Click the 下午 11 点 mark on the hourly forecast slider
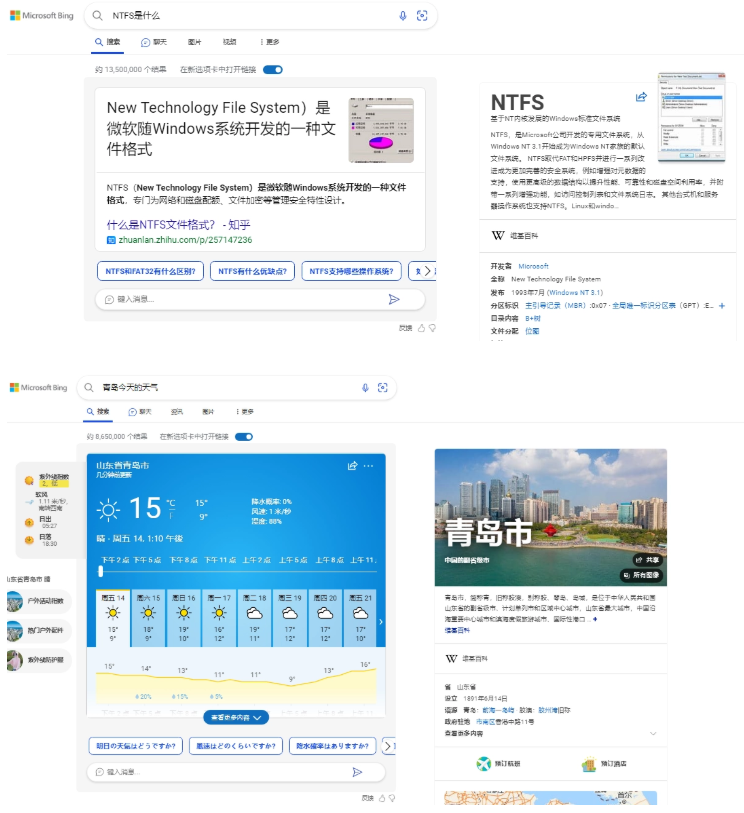Image resolution: width=744 pixels, height=813 pixels. [220, 560]
